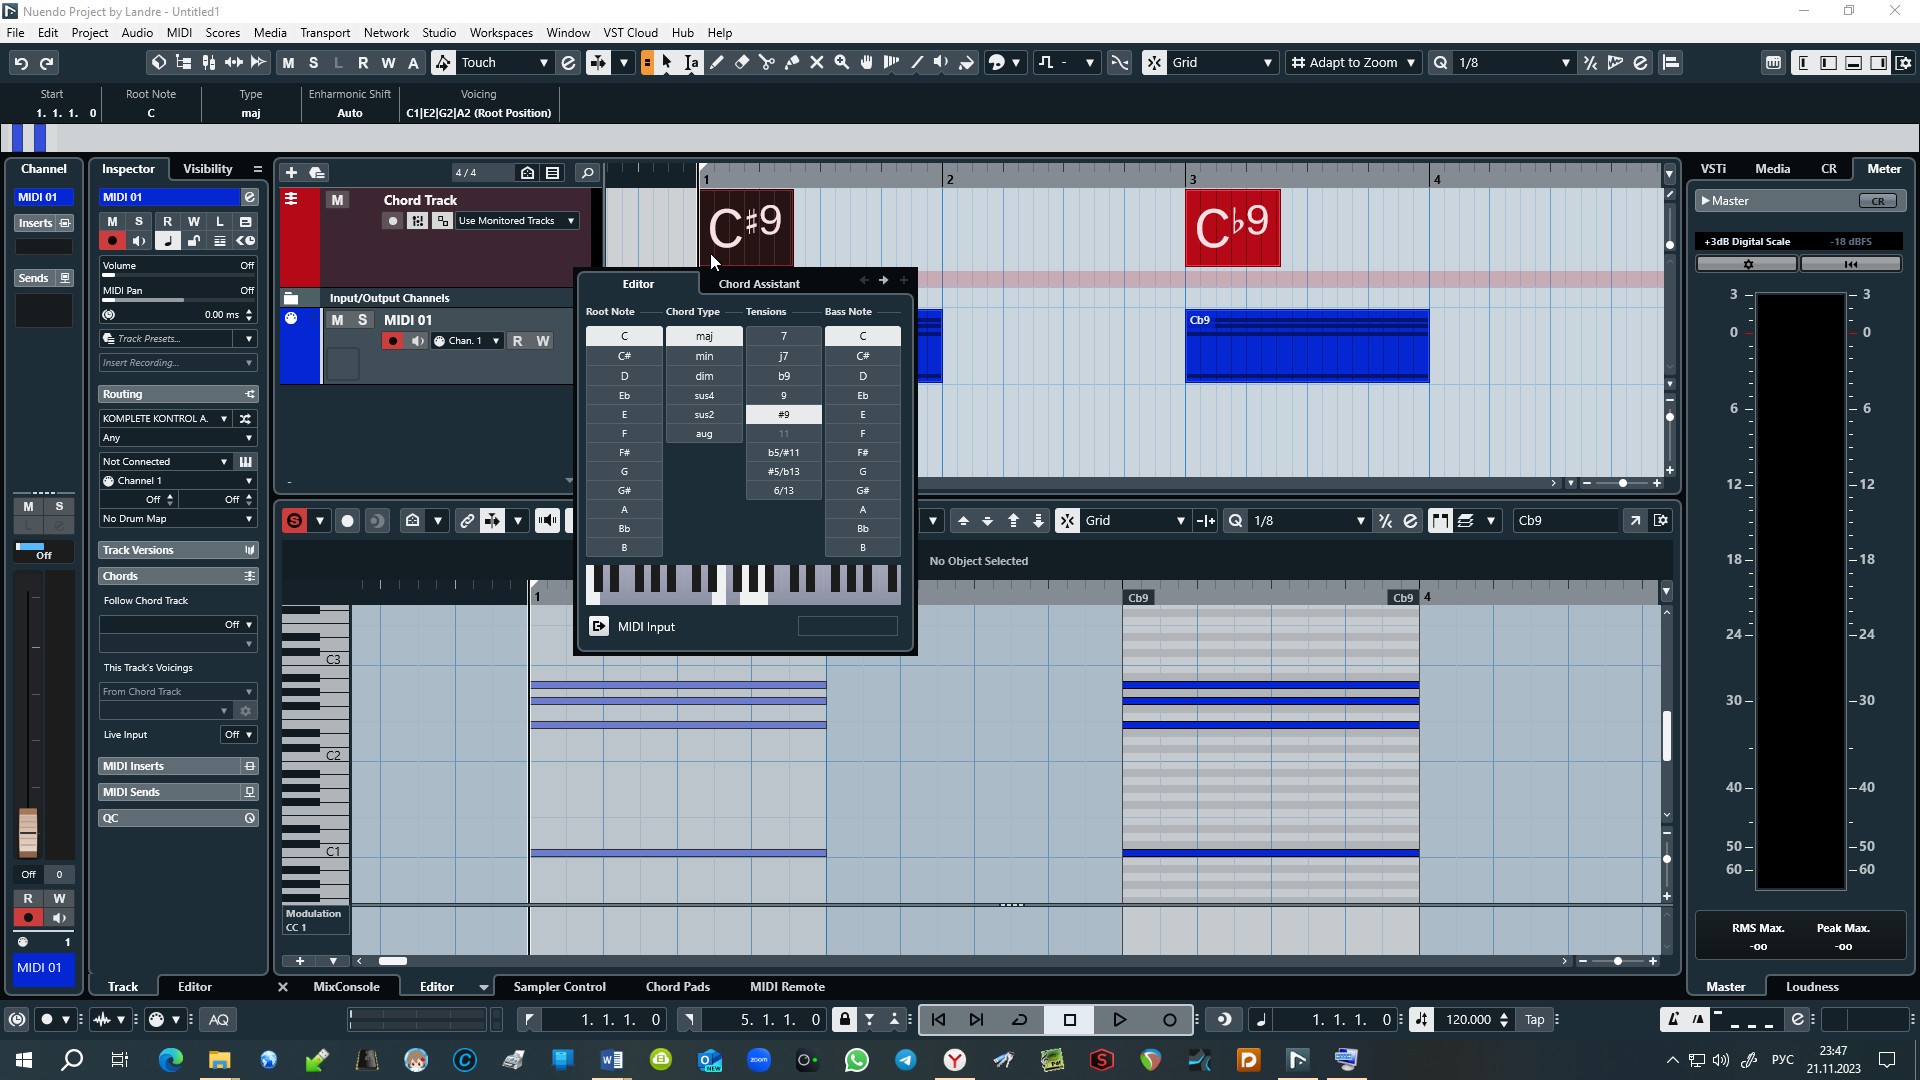Select root note F#
This screenshot has width=1920, height=1080.
click(624, 452)
